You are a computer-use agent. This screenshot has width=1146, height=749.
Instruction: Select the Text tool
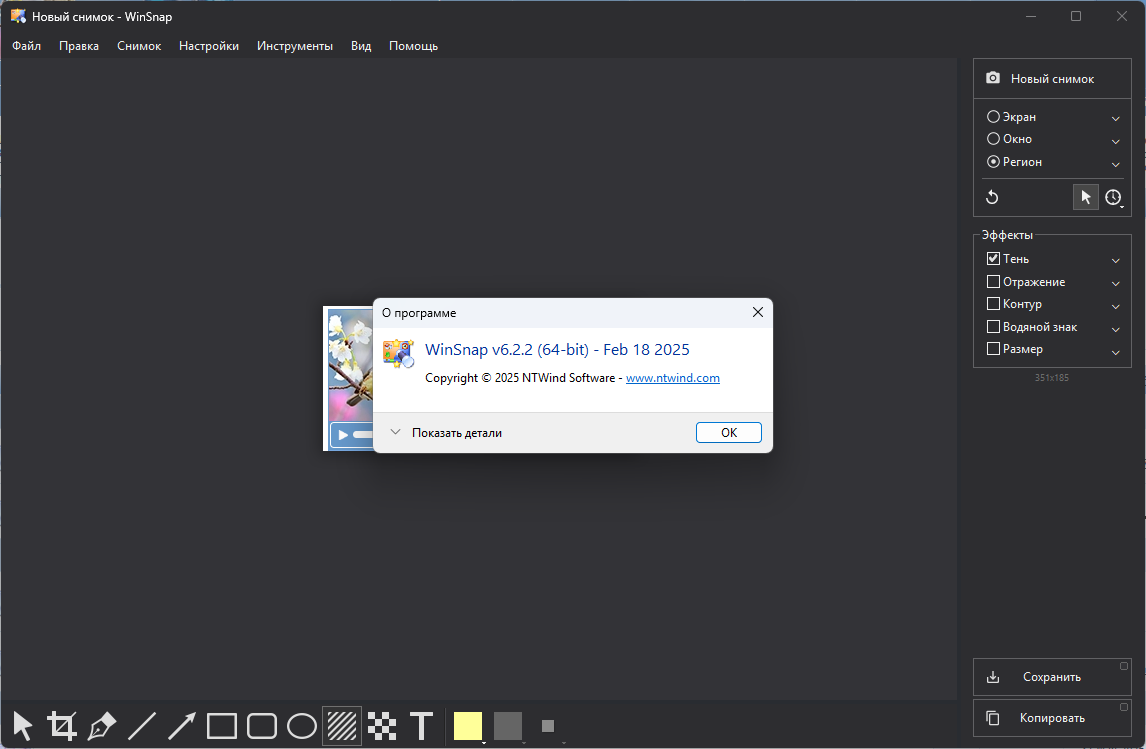coord(422,725)
